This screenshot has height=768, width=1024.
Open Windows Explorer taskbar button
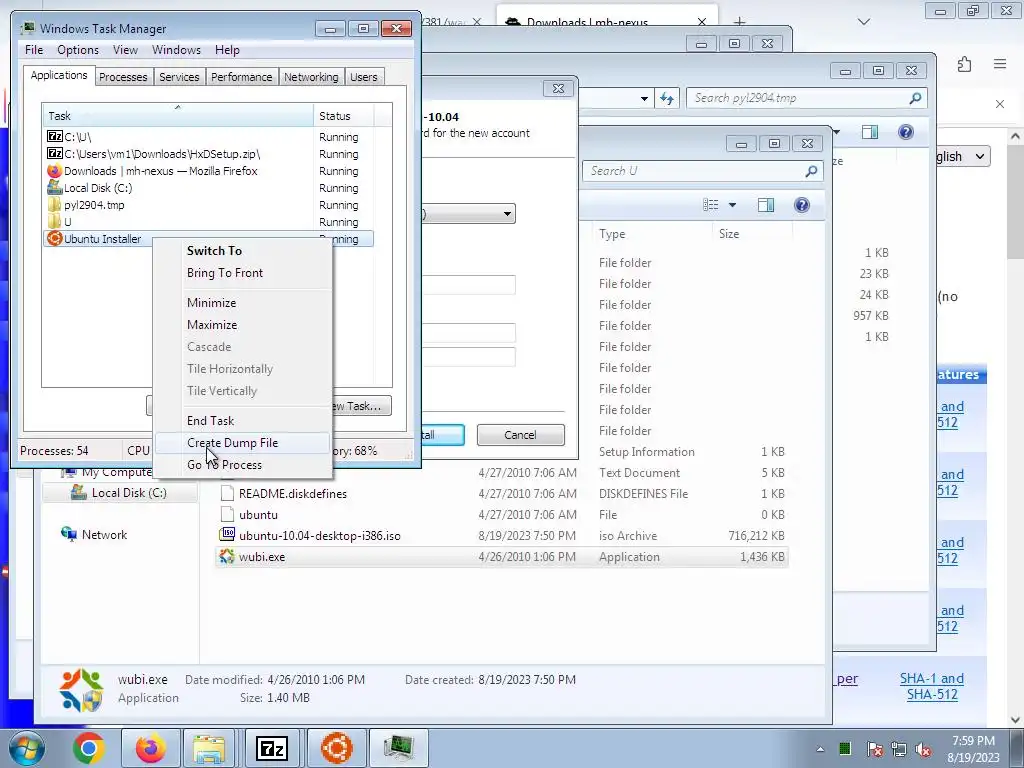tap(209, 748)
